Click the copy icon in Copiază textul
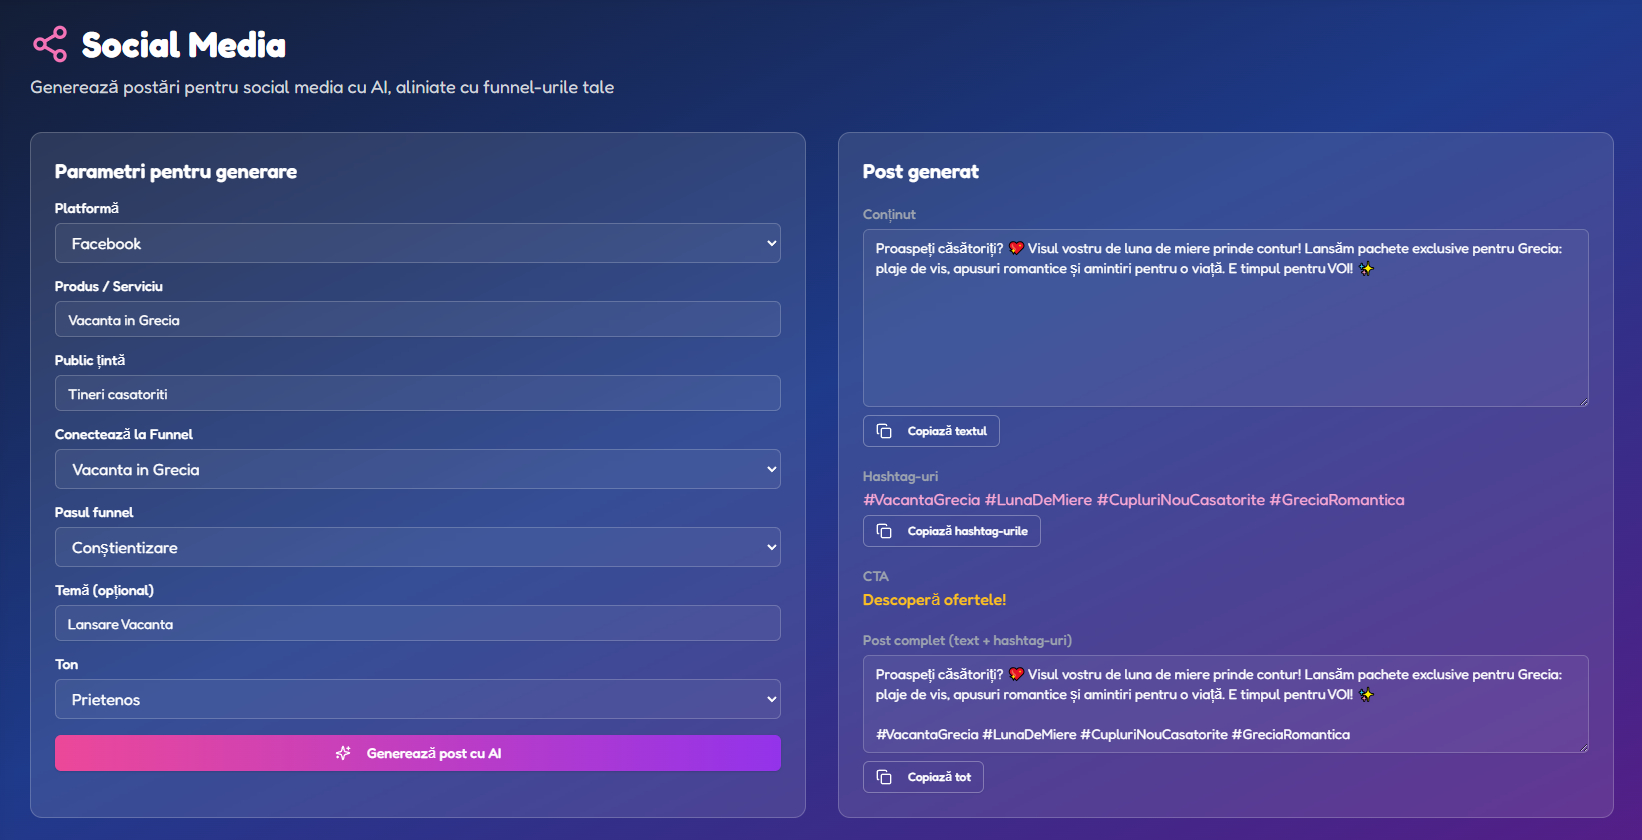 (884, 431)
